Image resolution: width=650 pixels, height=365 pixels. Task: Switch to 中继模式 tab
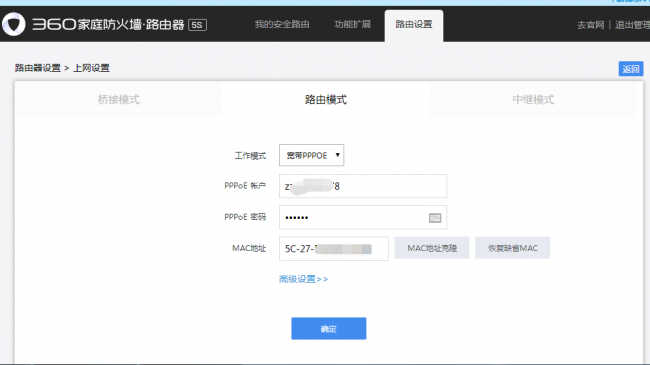pos(533,100)
